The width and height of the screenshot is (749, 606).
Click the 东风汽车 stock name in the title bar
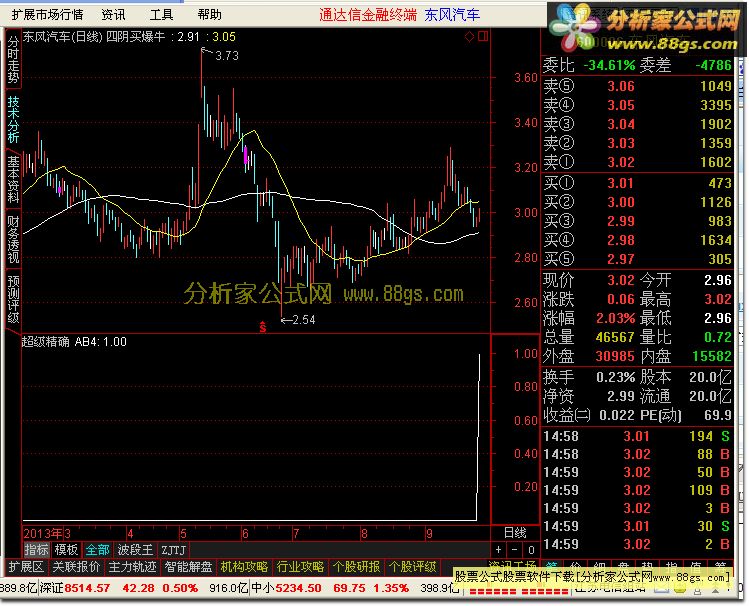tap(452, 15)
